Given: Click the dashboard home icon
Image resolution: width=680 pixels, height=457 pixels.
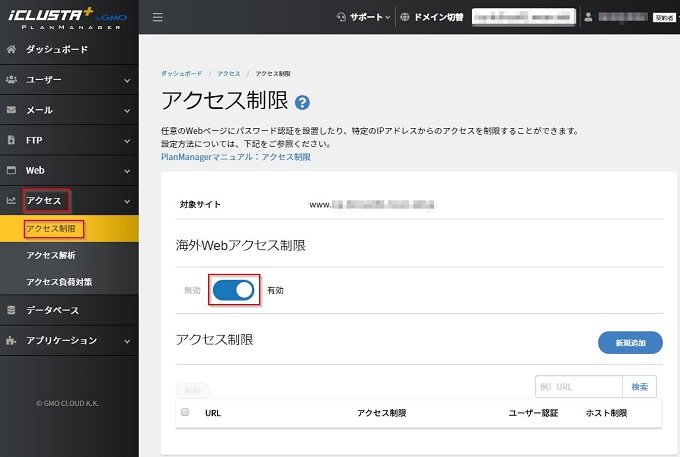Looking at the screenshot, I should click(12, 49).
